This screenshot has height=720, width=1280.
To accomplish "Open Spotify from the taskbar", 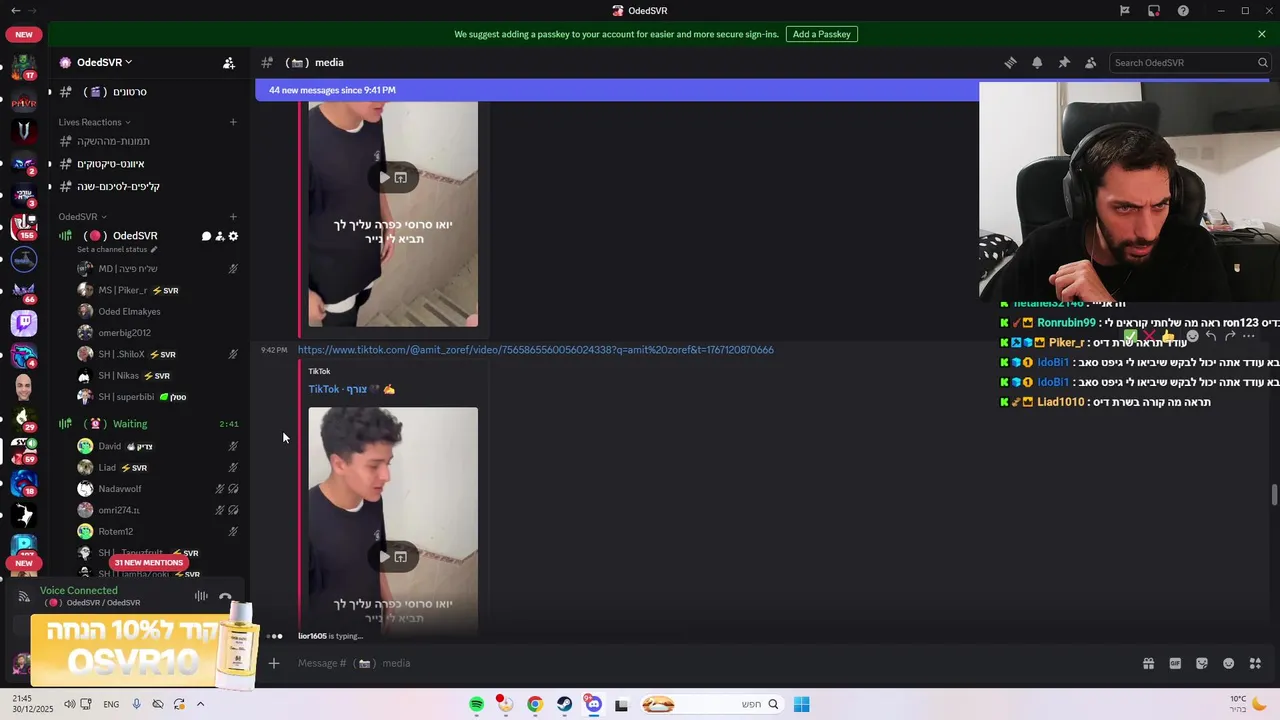I will pos(477,704).
